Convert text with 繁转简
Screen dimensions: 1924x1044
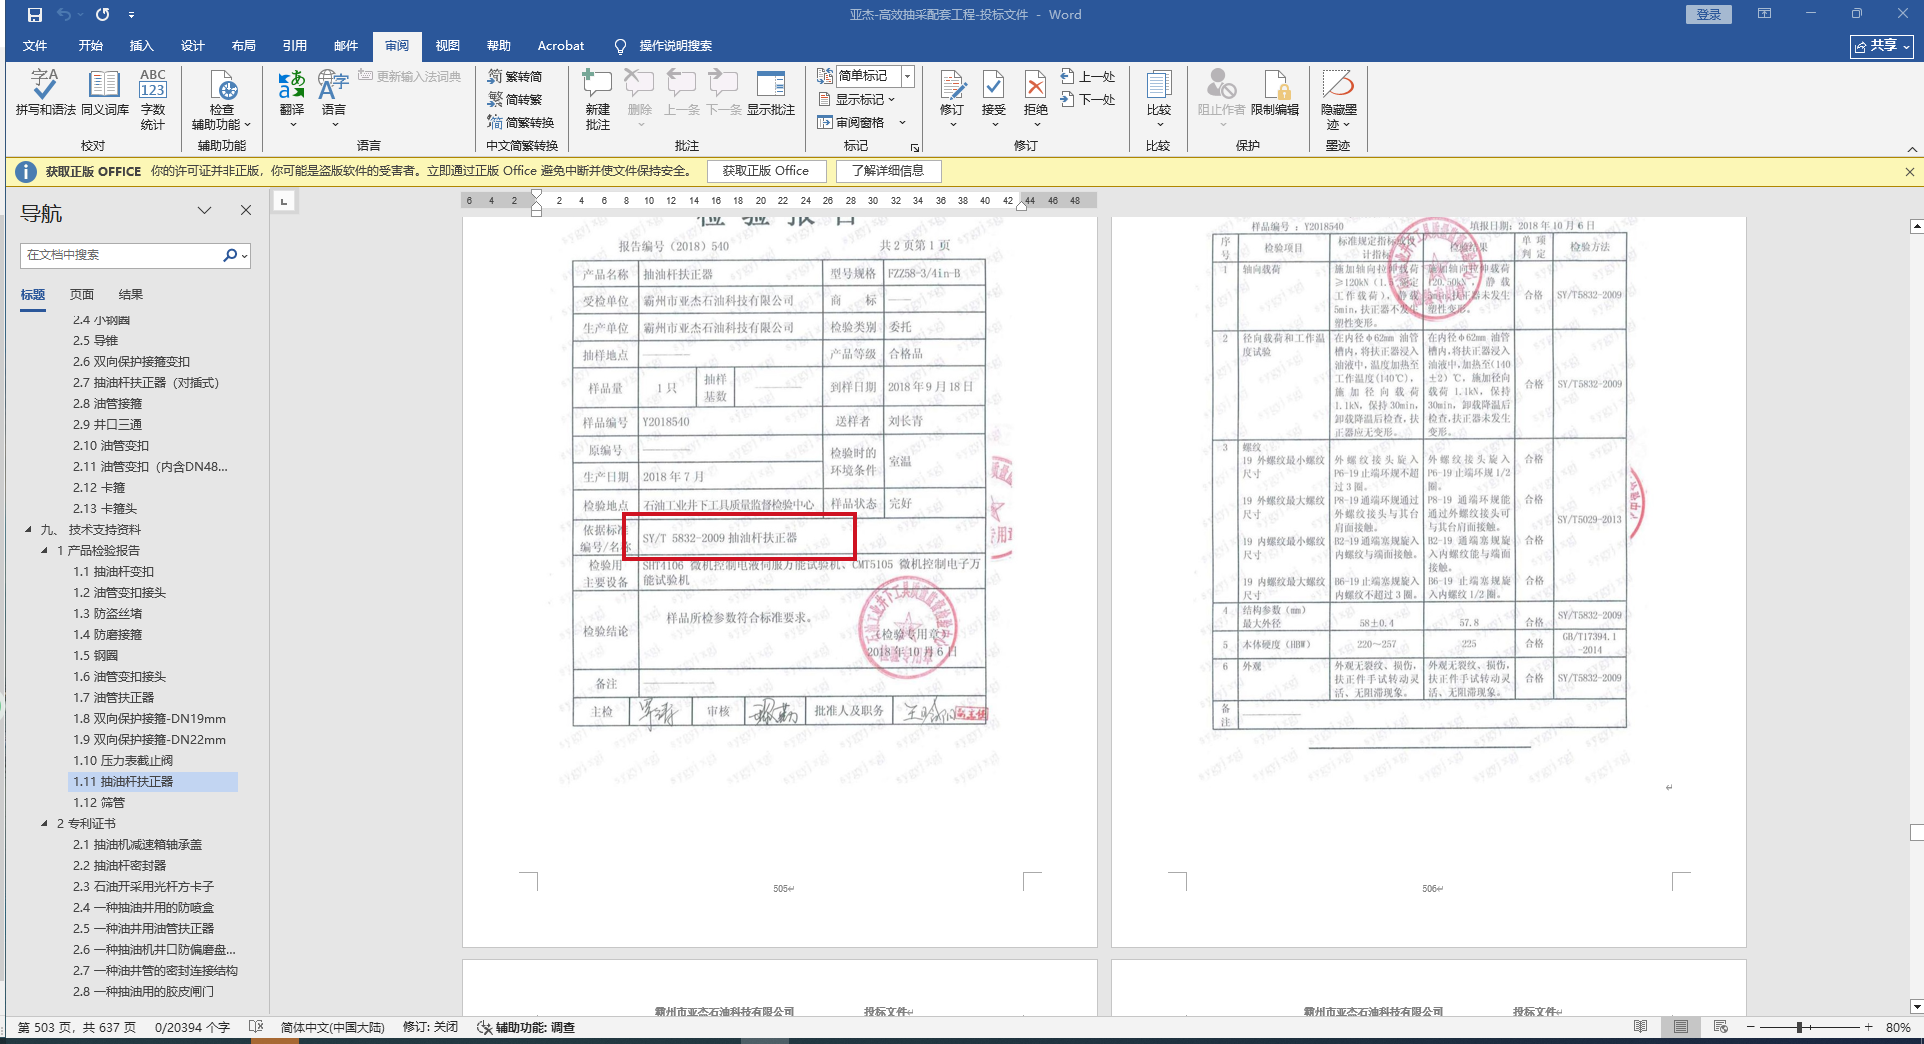coord(515,77)
